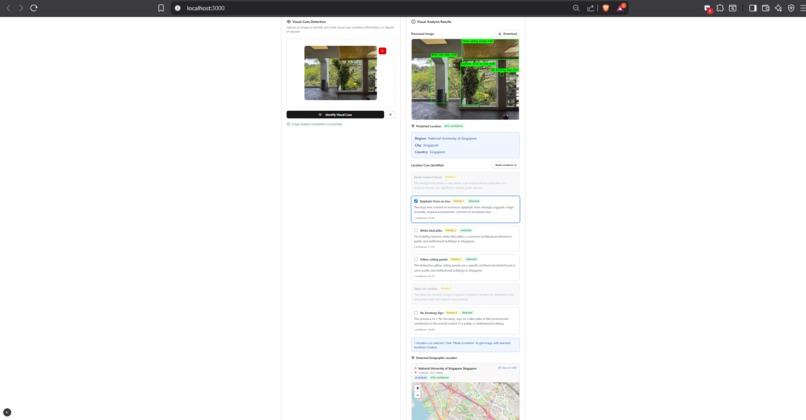Go forward using the browser forward arrow

coord(21,8)
